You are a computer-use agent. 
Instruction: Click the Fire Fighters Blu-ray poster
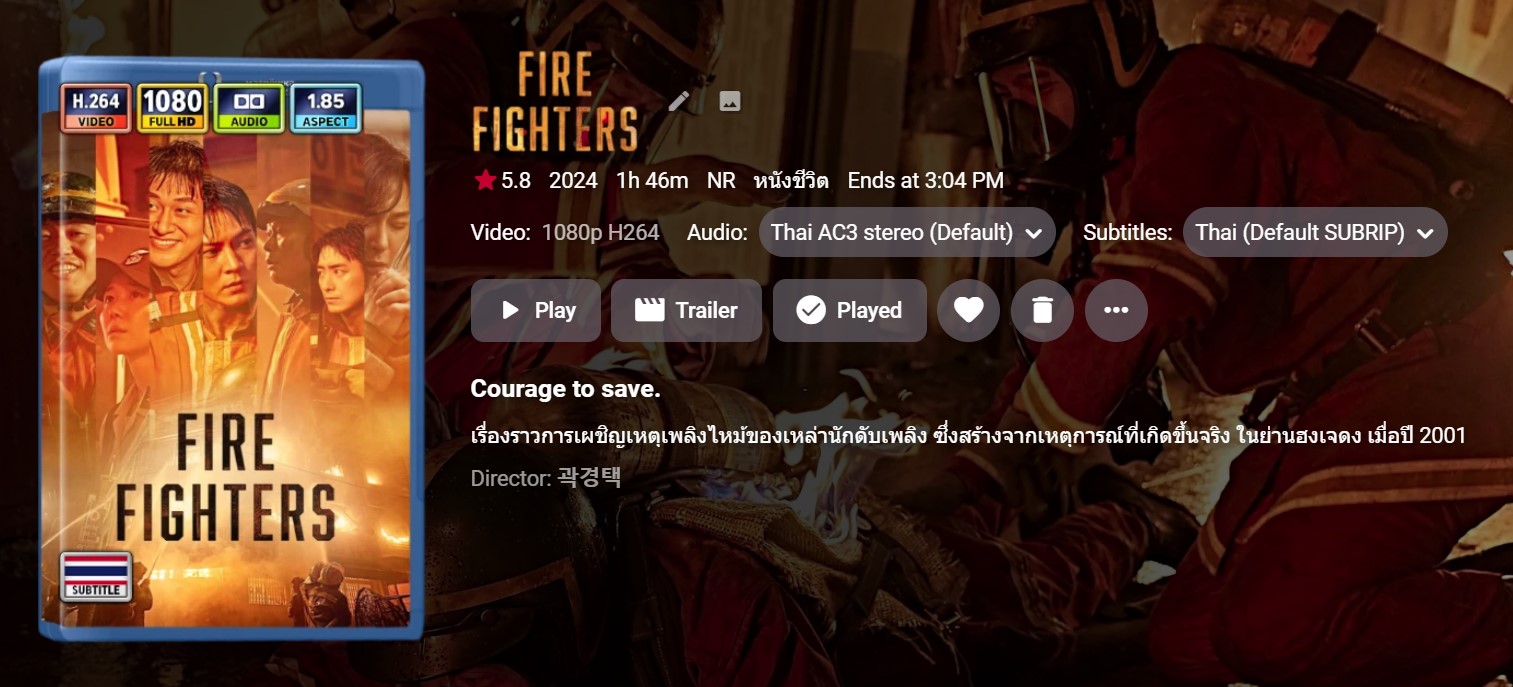point(231,350)
